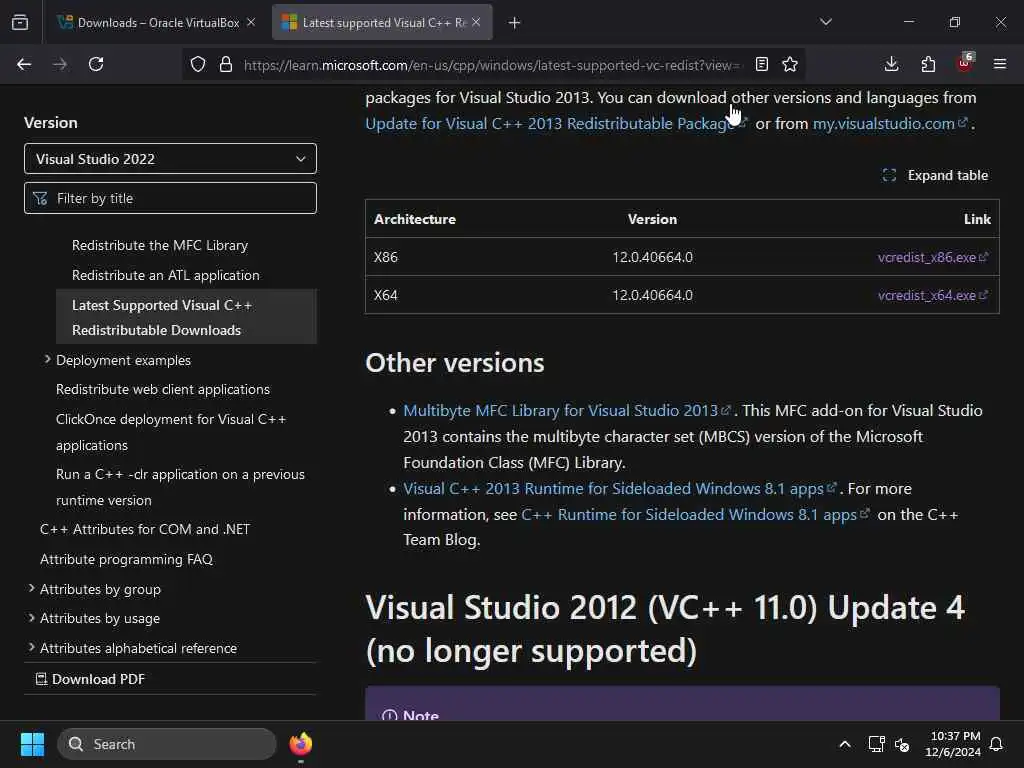Open ClickOnce deployment for Visual C++ applications
Screen dimensions: 1024x768
point(171,432)
